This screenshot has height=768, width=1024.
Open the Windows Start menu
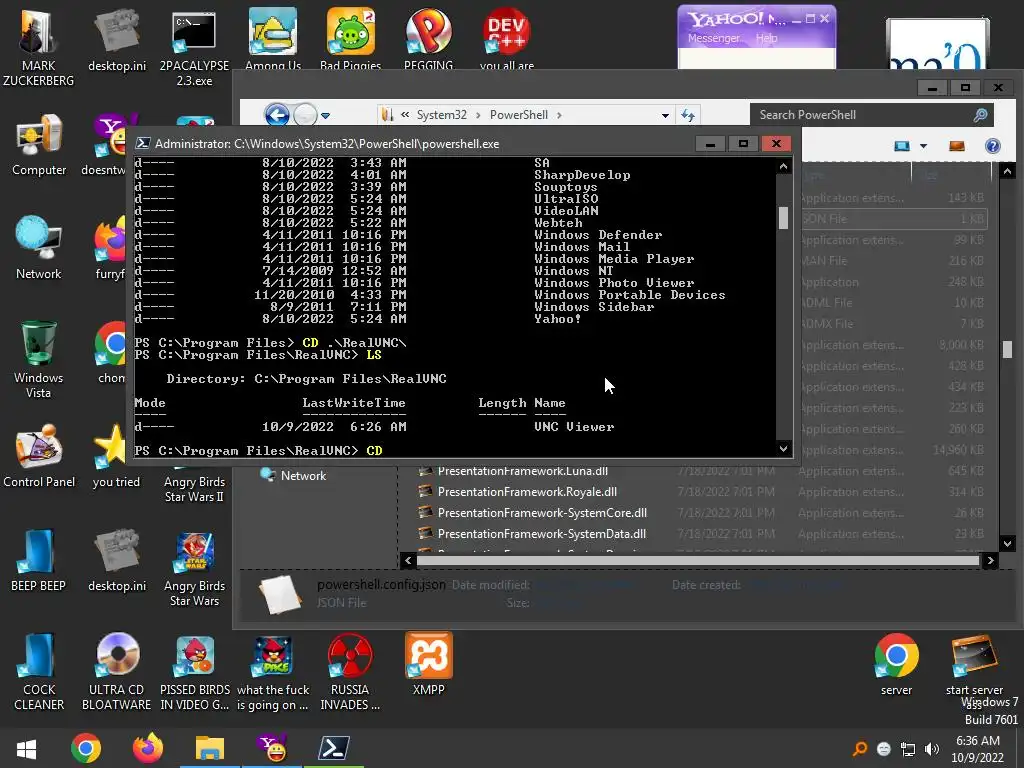tap(26, 749)
